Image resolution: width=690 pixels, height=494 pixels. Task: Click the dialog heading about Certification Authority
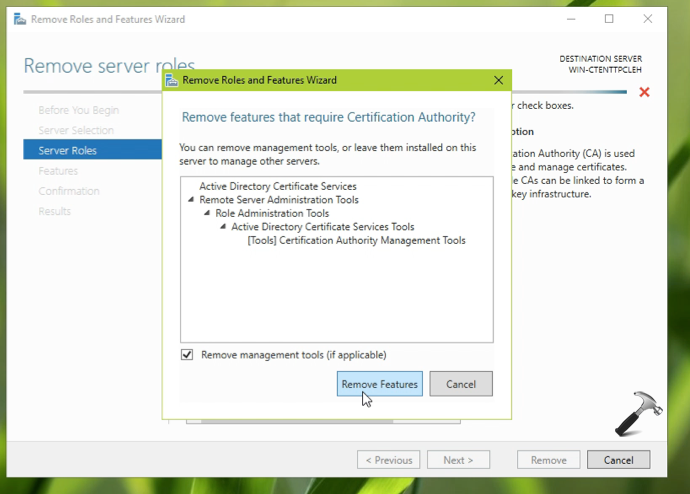[328, 117]
